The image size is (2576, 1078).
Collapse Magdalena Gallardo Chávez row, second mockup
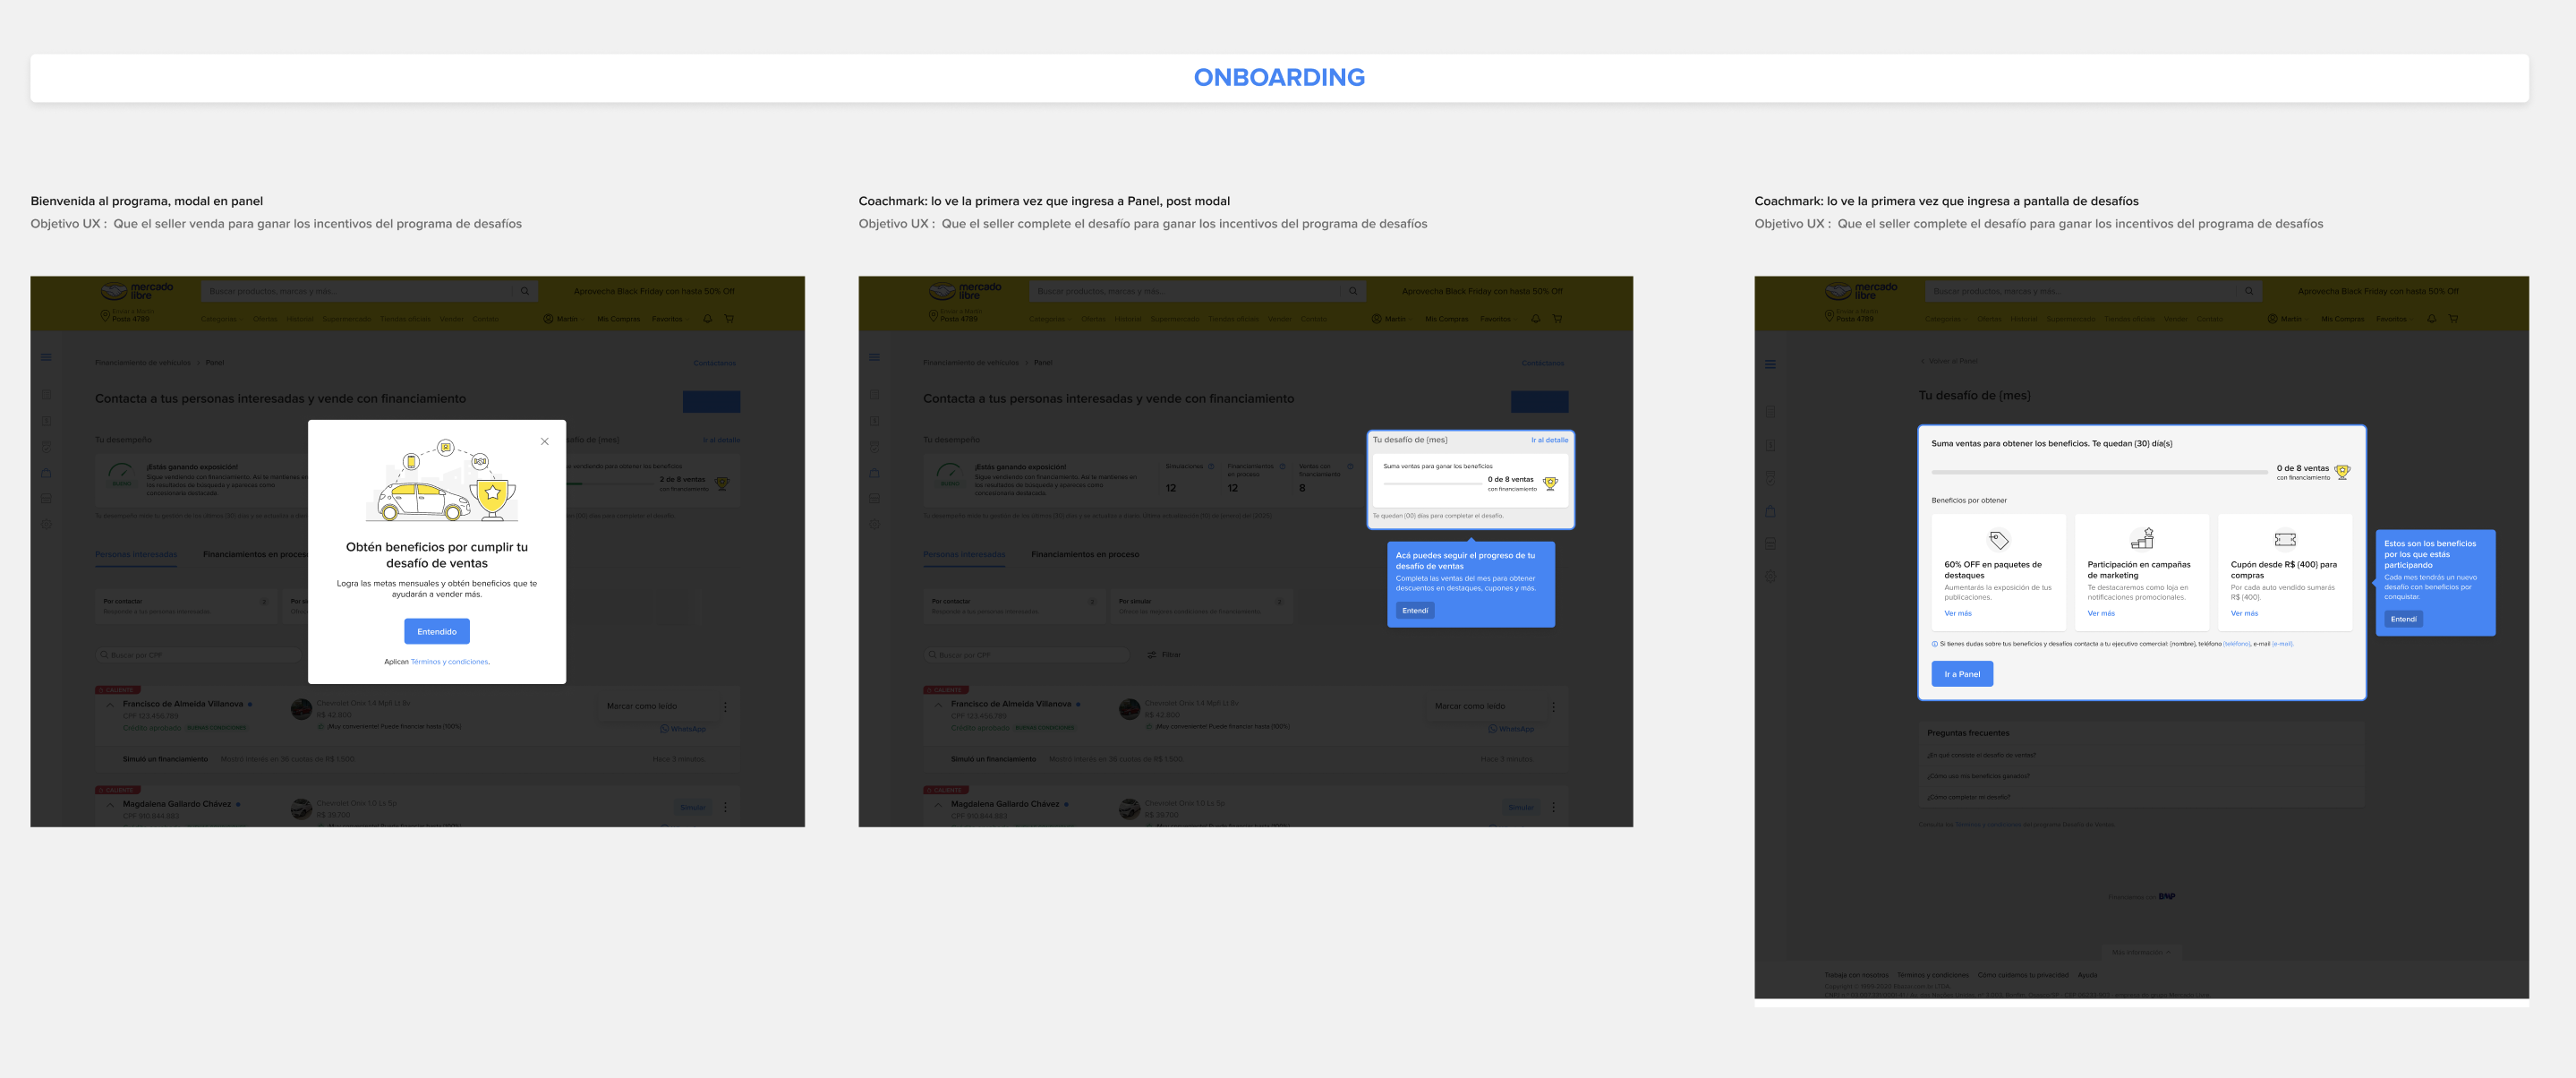click(x=938, y=805)
